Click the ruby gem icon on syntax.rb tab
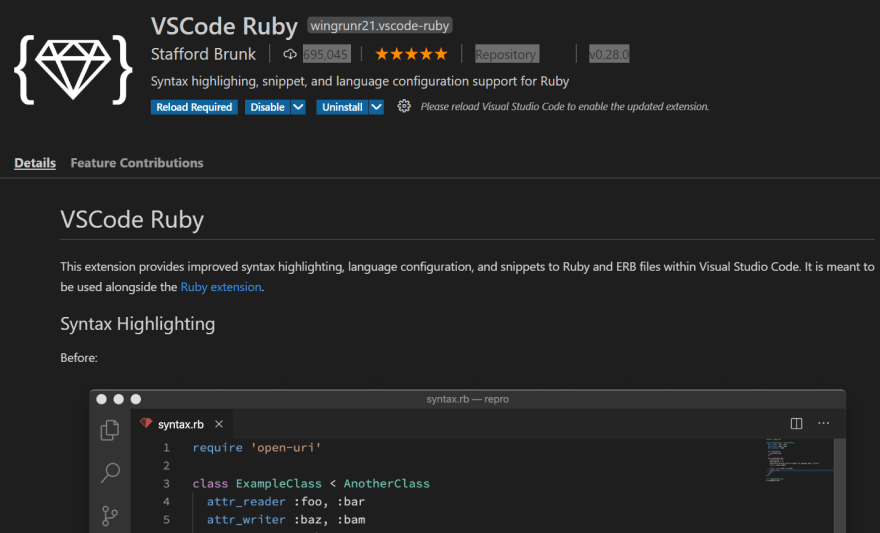This screenshot has height=533, width=880. click(146, 423)
